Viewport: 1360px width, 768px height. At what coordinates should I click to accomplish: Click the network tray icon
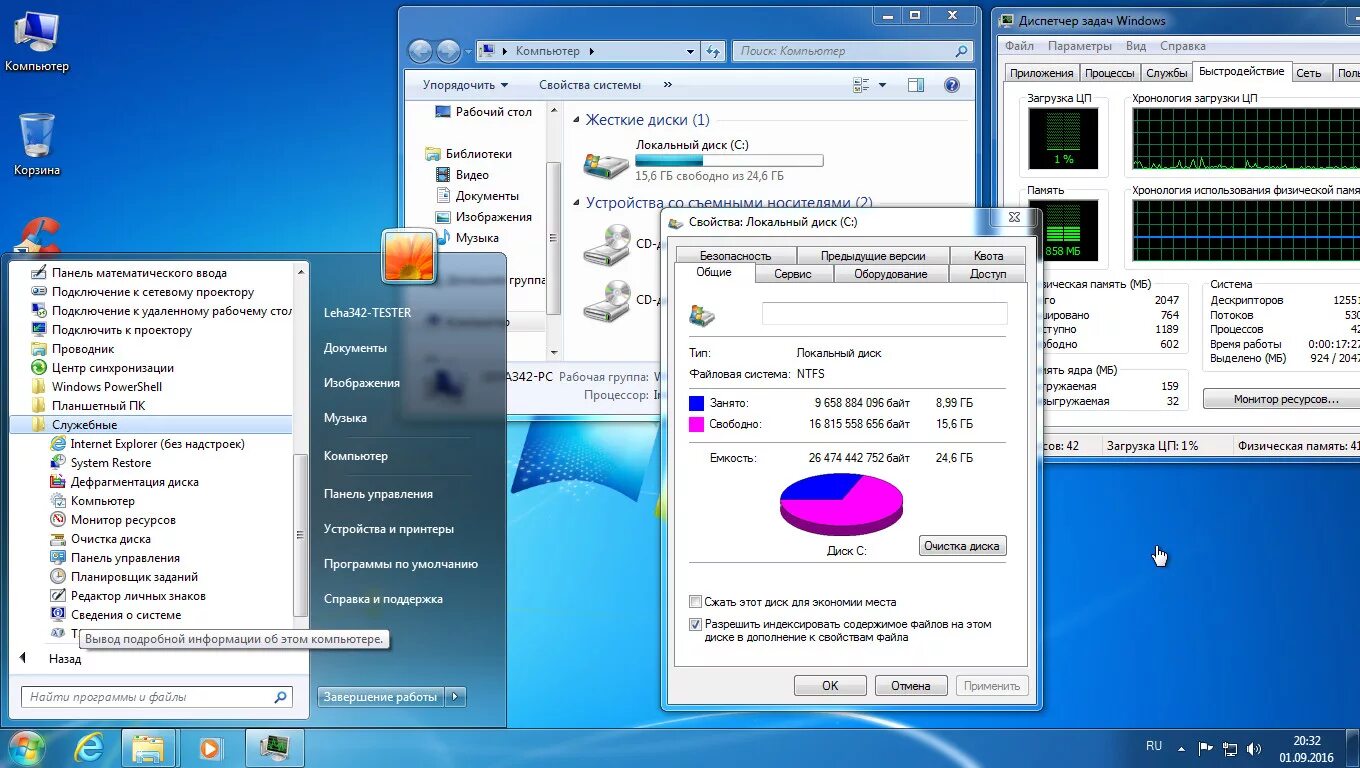point(1230,748)
